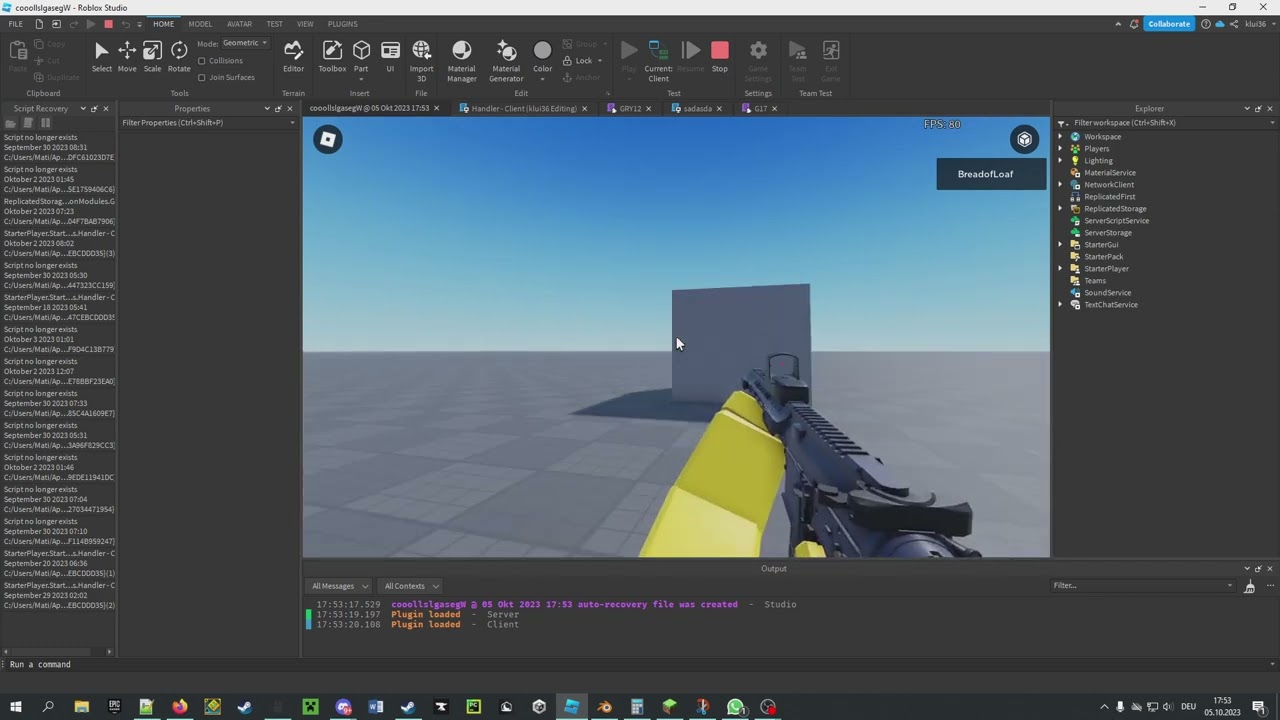Open the All Contexts filter dropdown

[411, 586]
